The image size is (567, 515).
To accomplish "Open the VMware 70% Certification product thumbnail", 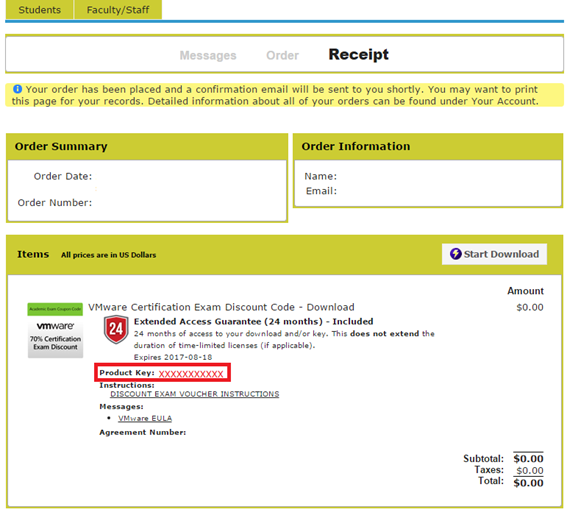I will (55, 337).
